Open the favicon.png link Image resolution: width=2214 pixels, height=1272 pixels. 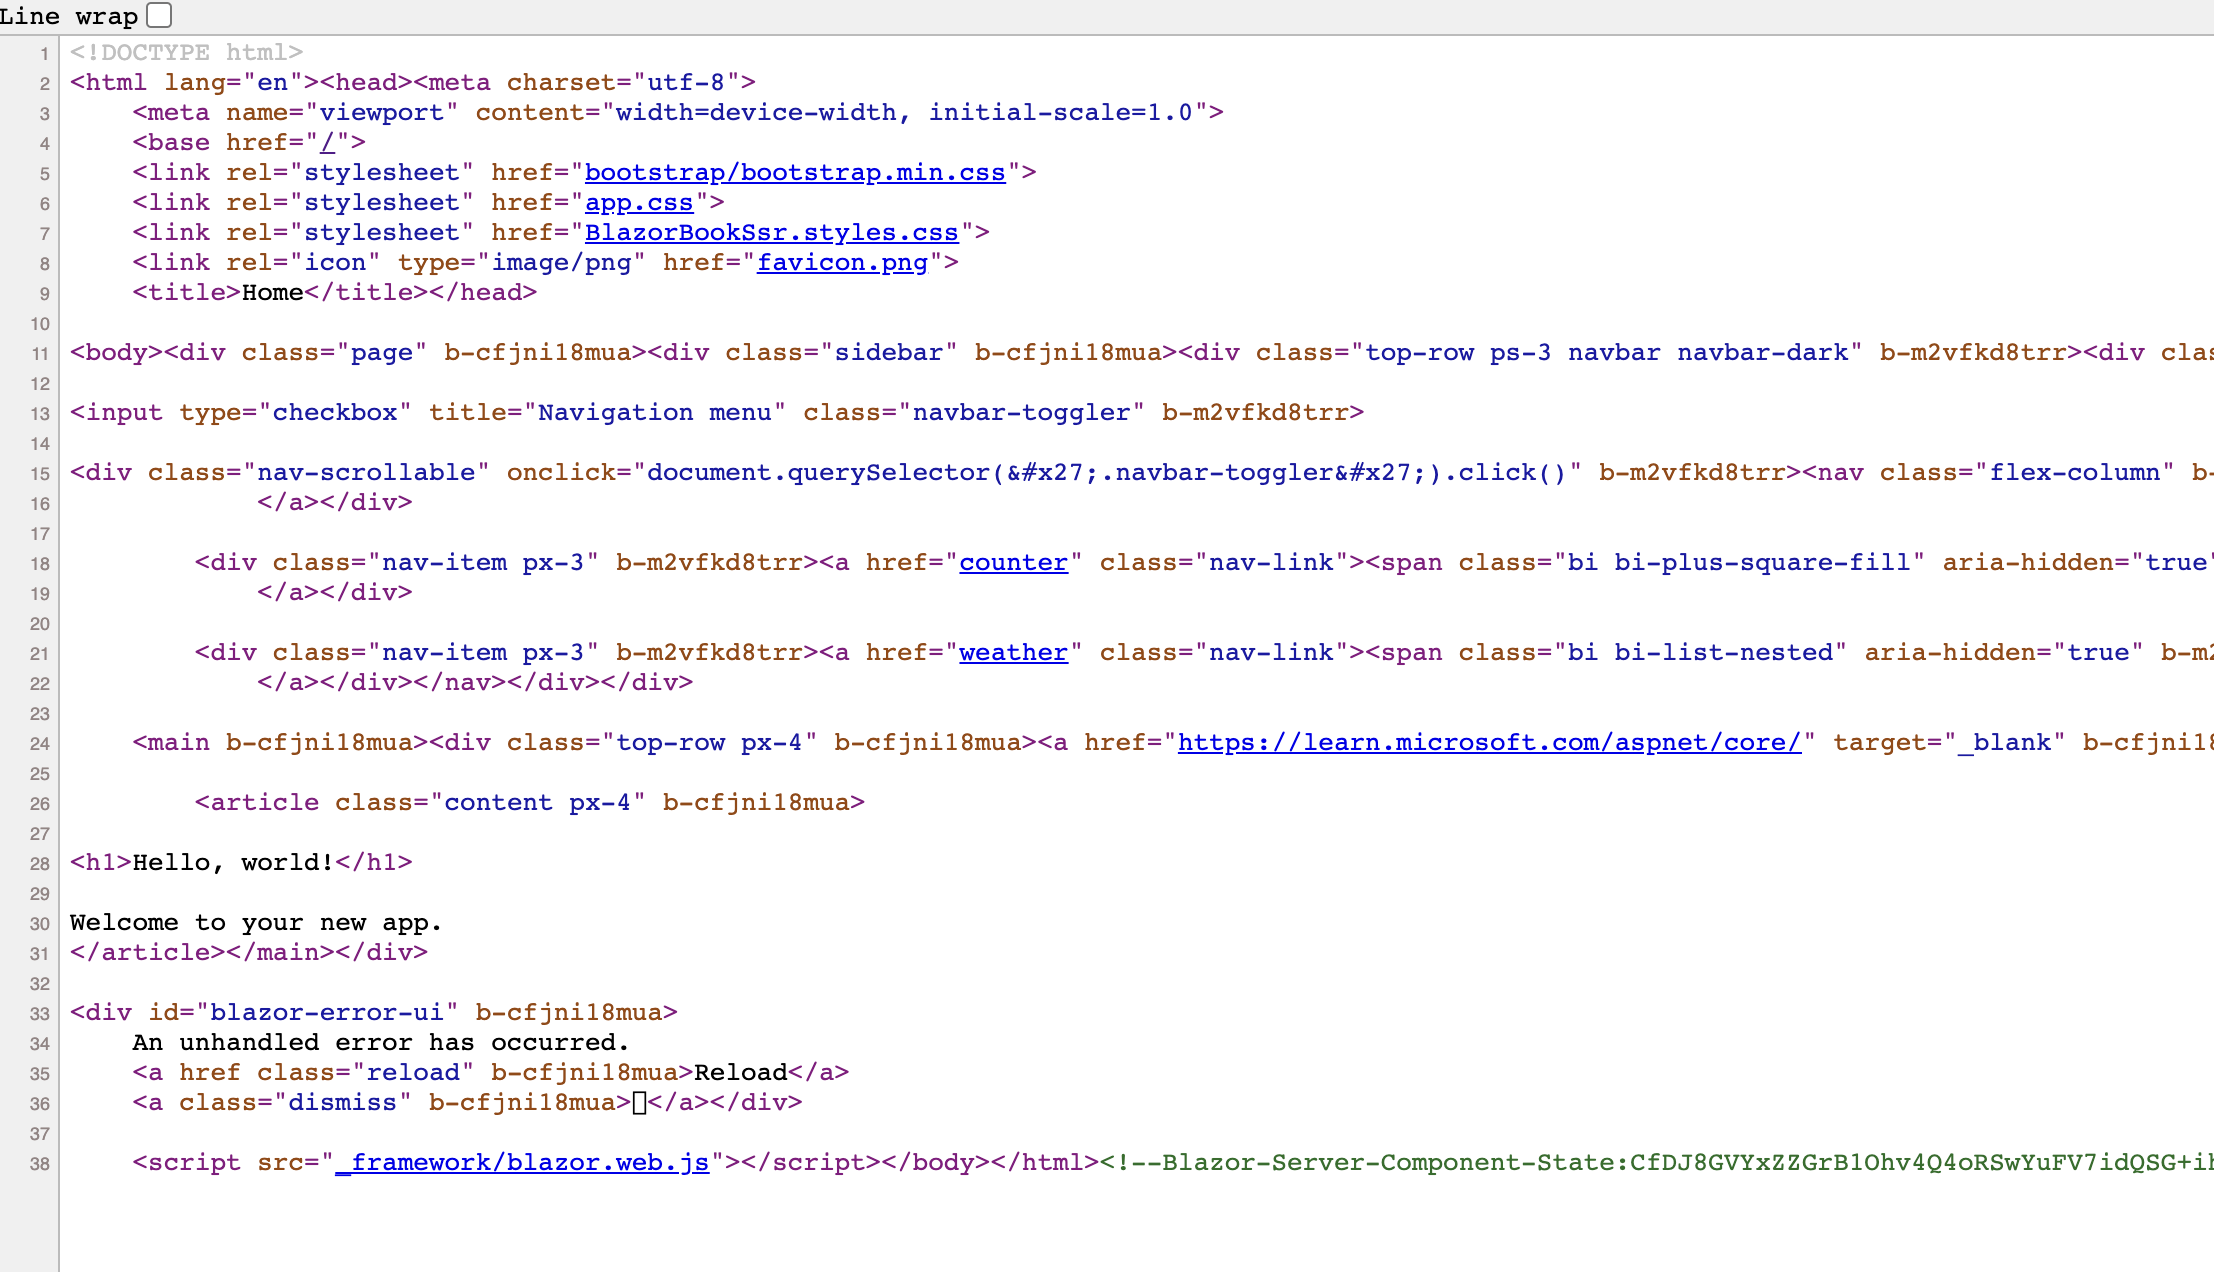(x=842, y=263)
